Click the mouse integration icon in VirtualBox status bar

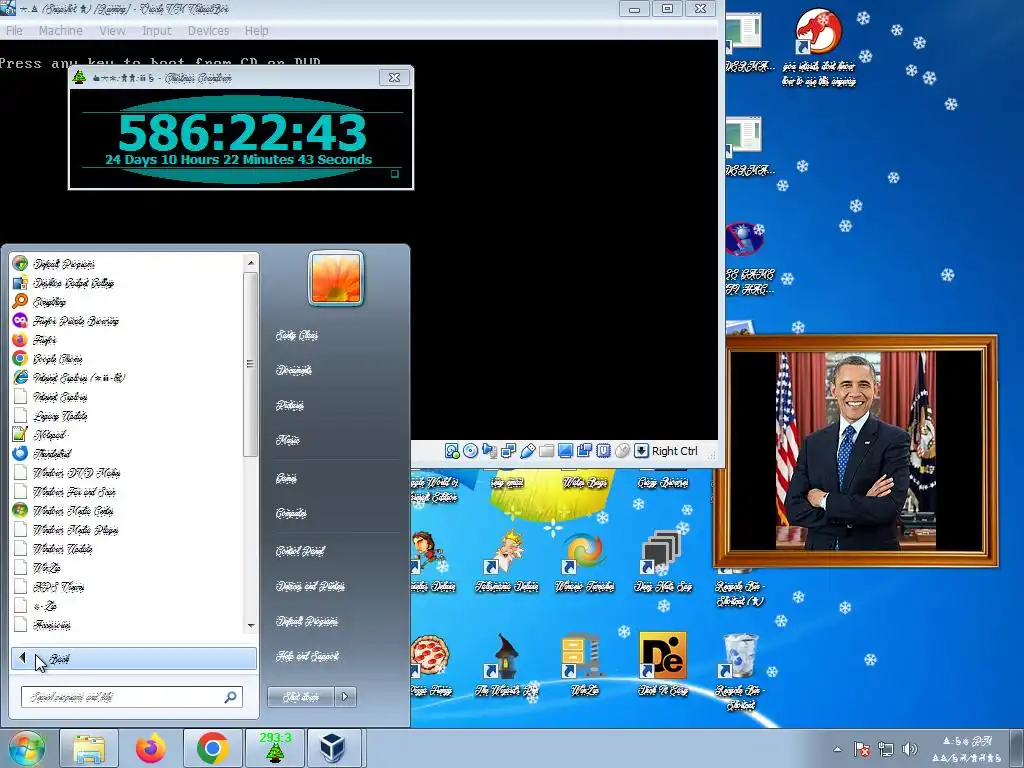[622, 451]
